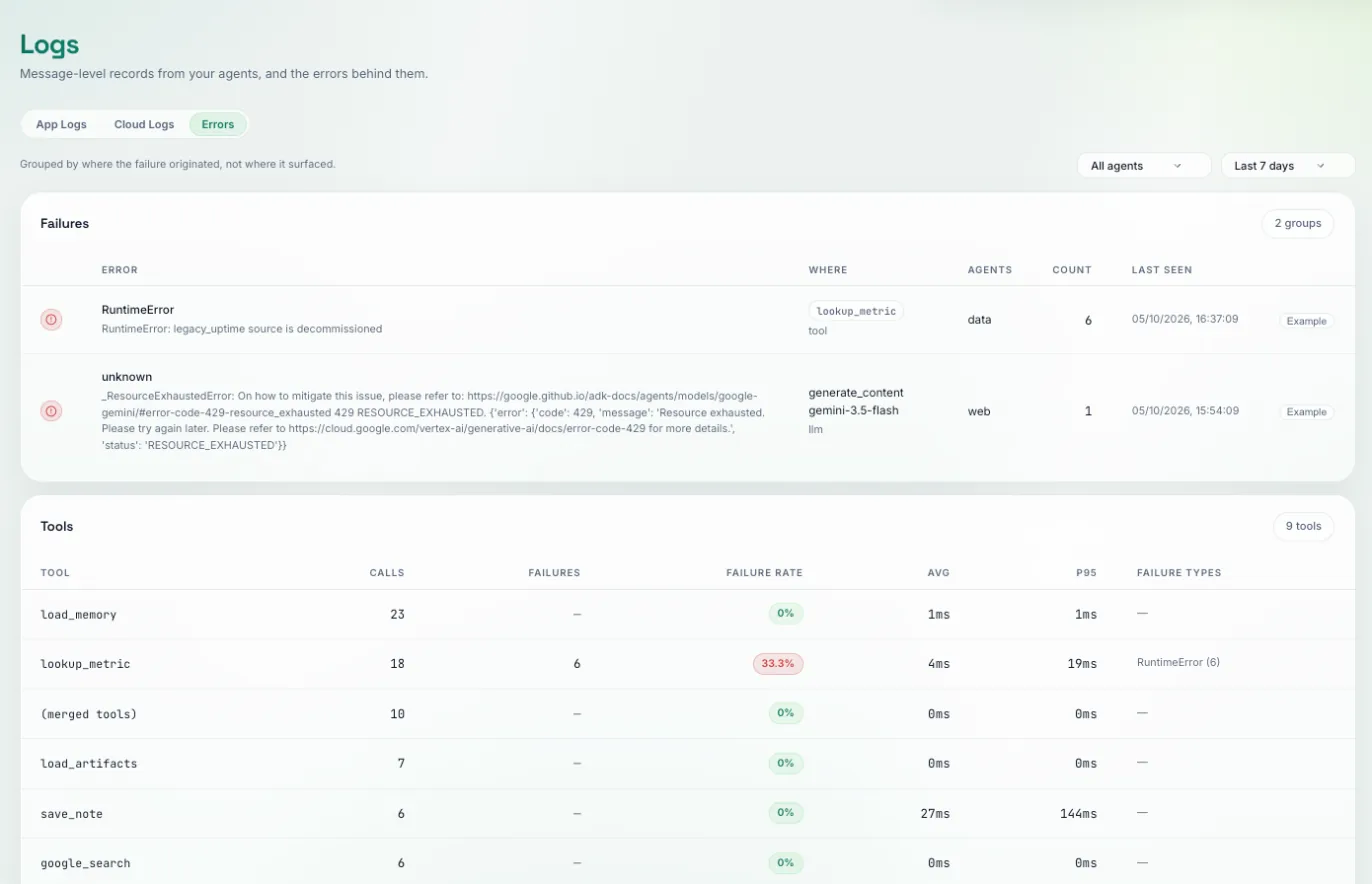Viewport: 1372px width, 884px height.
Task: Click the web agent name
Action: coord(980,411)
